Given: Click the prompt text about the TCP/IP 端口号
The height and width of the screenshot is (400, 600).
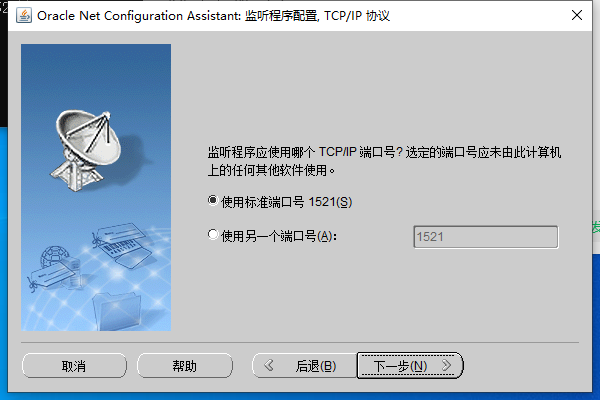Looking at the screenshot, I should 384,161.
